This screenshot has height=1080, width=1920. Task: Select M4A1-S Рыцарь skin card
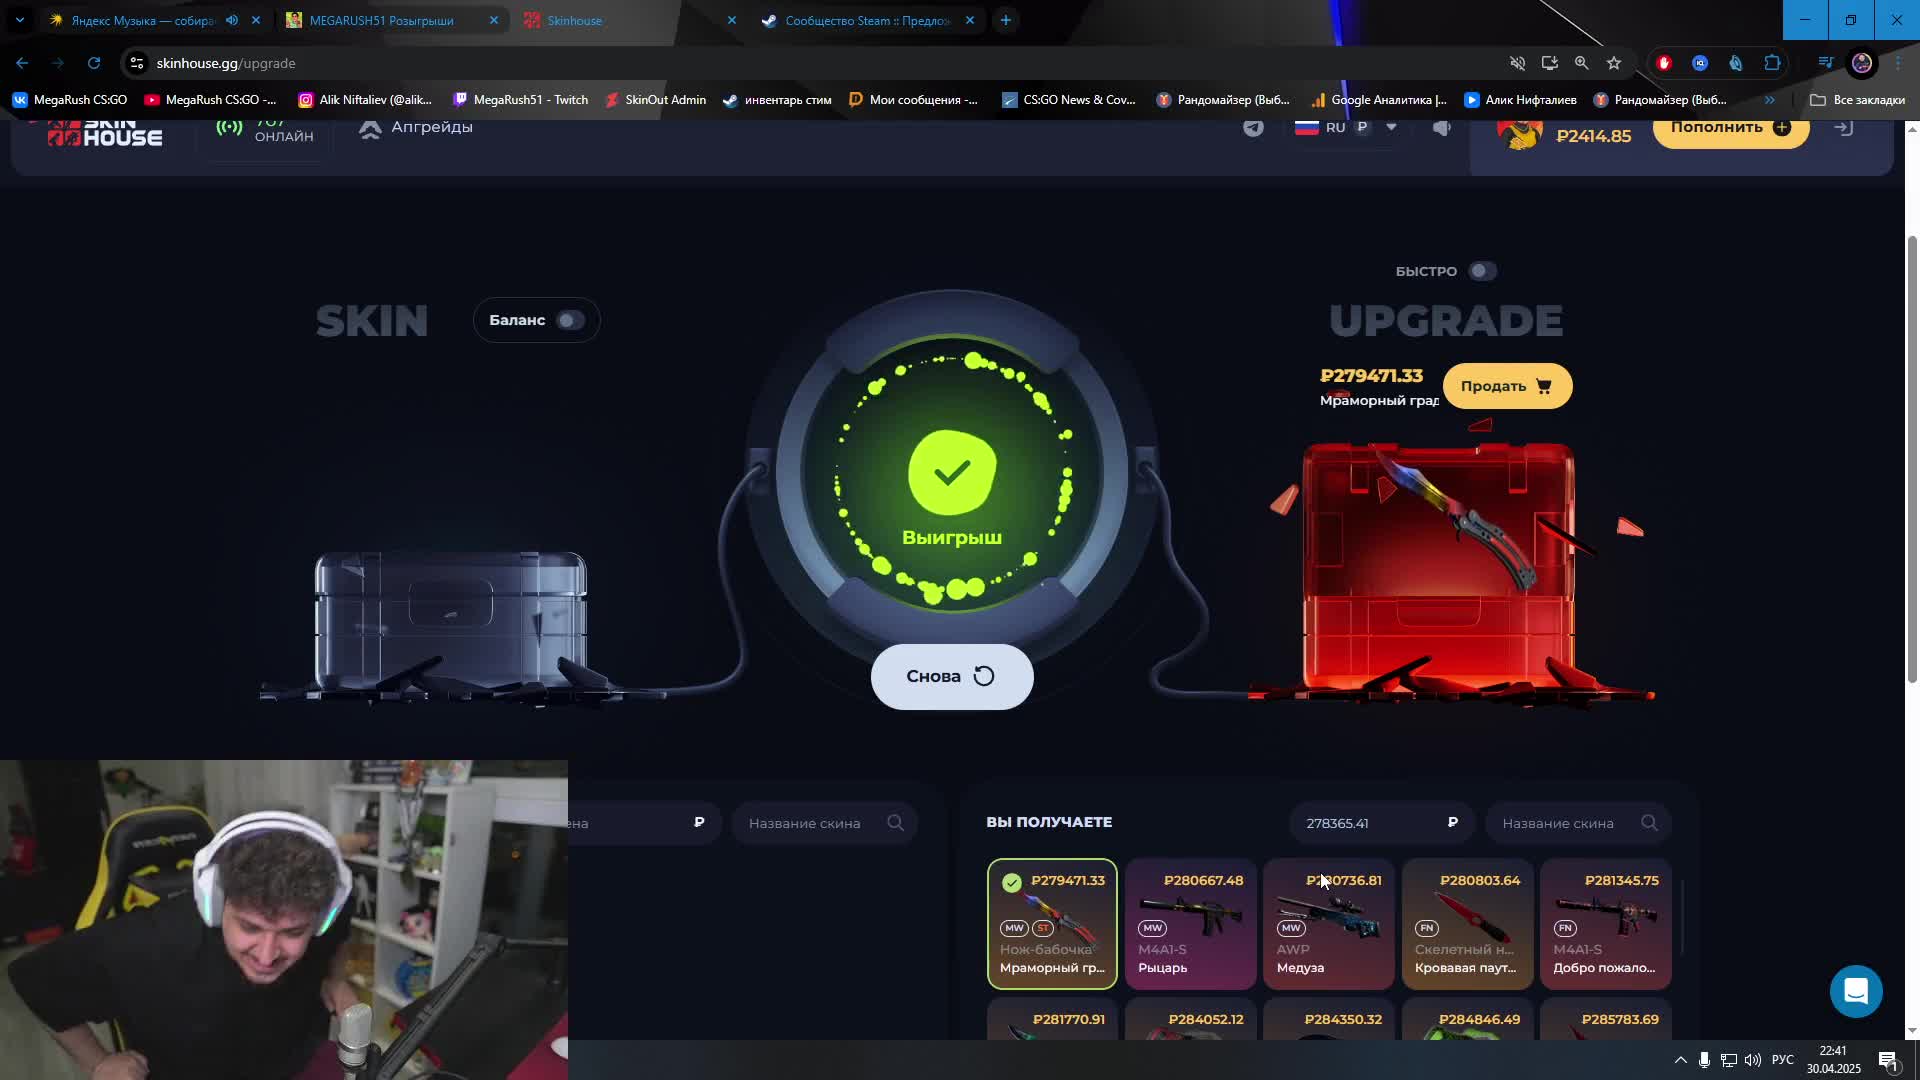coord(1190,924)
